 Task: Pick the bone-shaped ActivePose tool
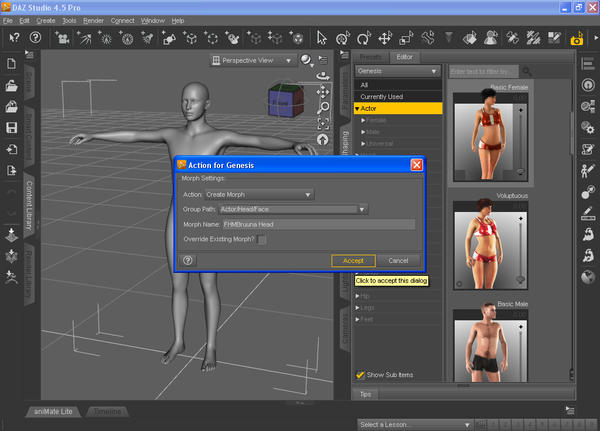point(428,38)
